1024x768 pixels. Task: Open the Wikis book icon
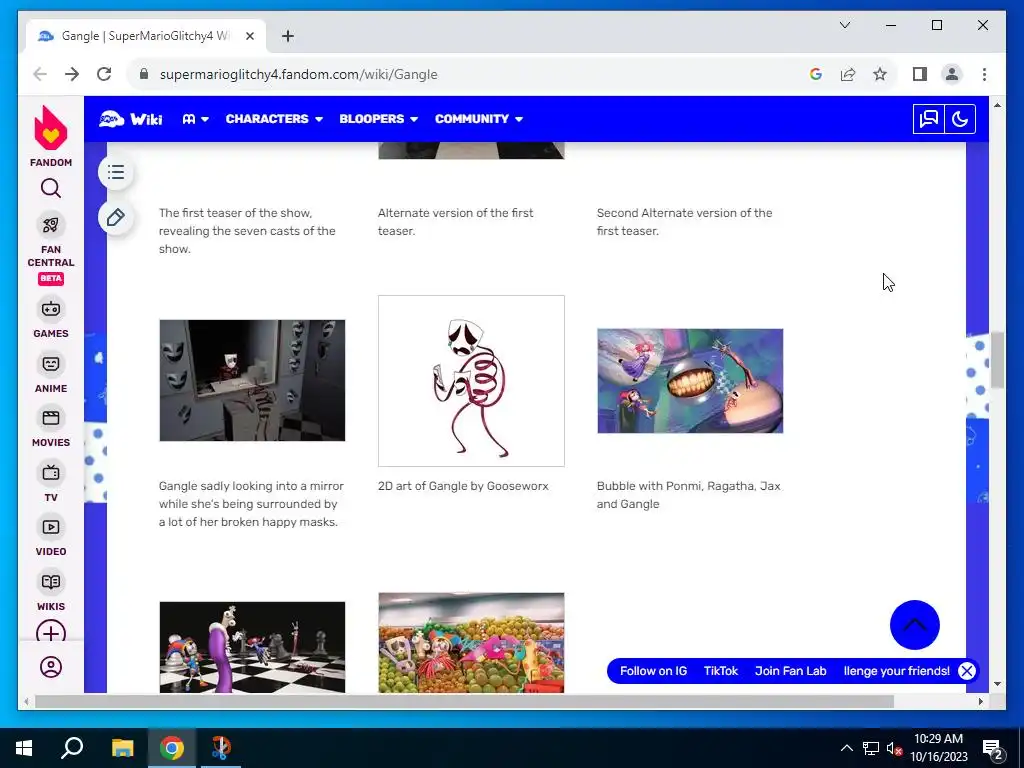coord(50,582)
